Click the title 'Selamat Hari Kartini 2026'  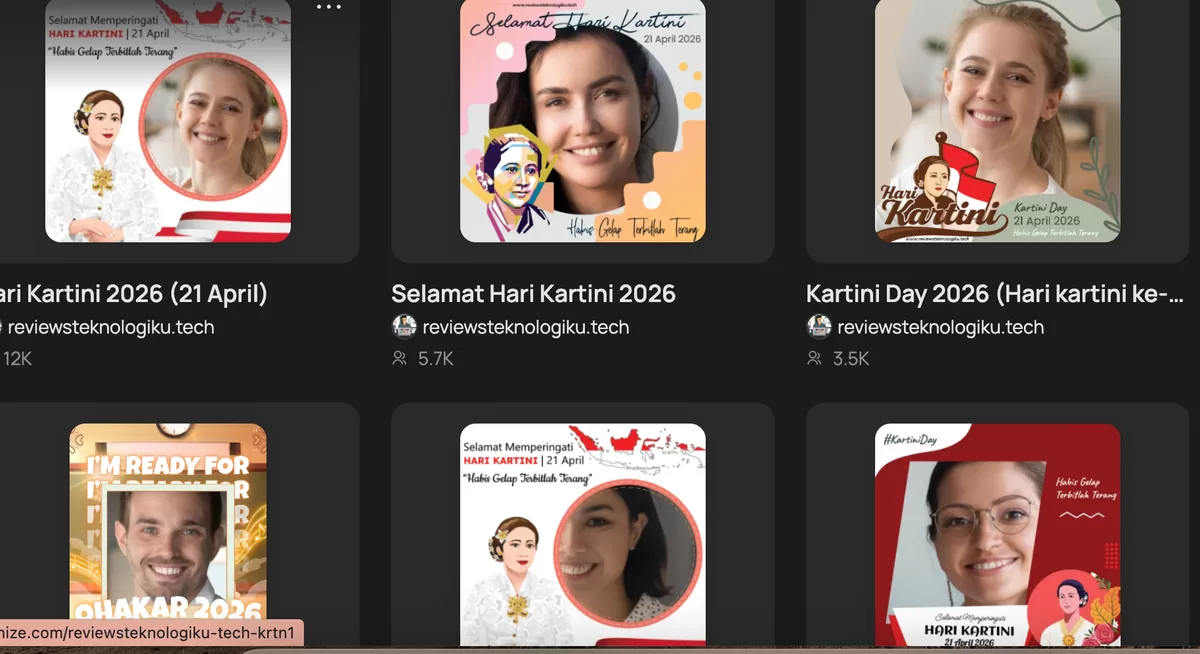[533, 293]
